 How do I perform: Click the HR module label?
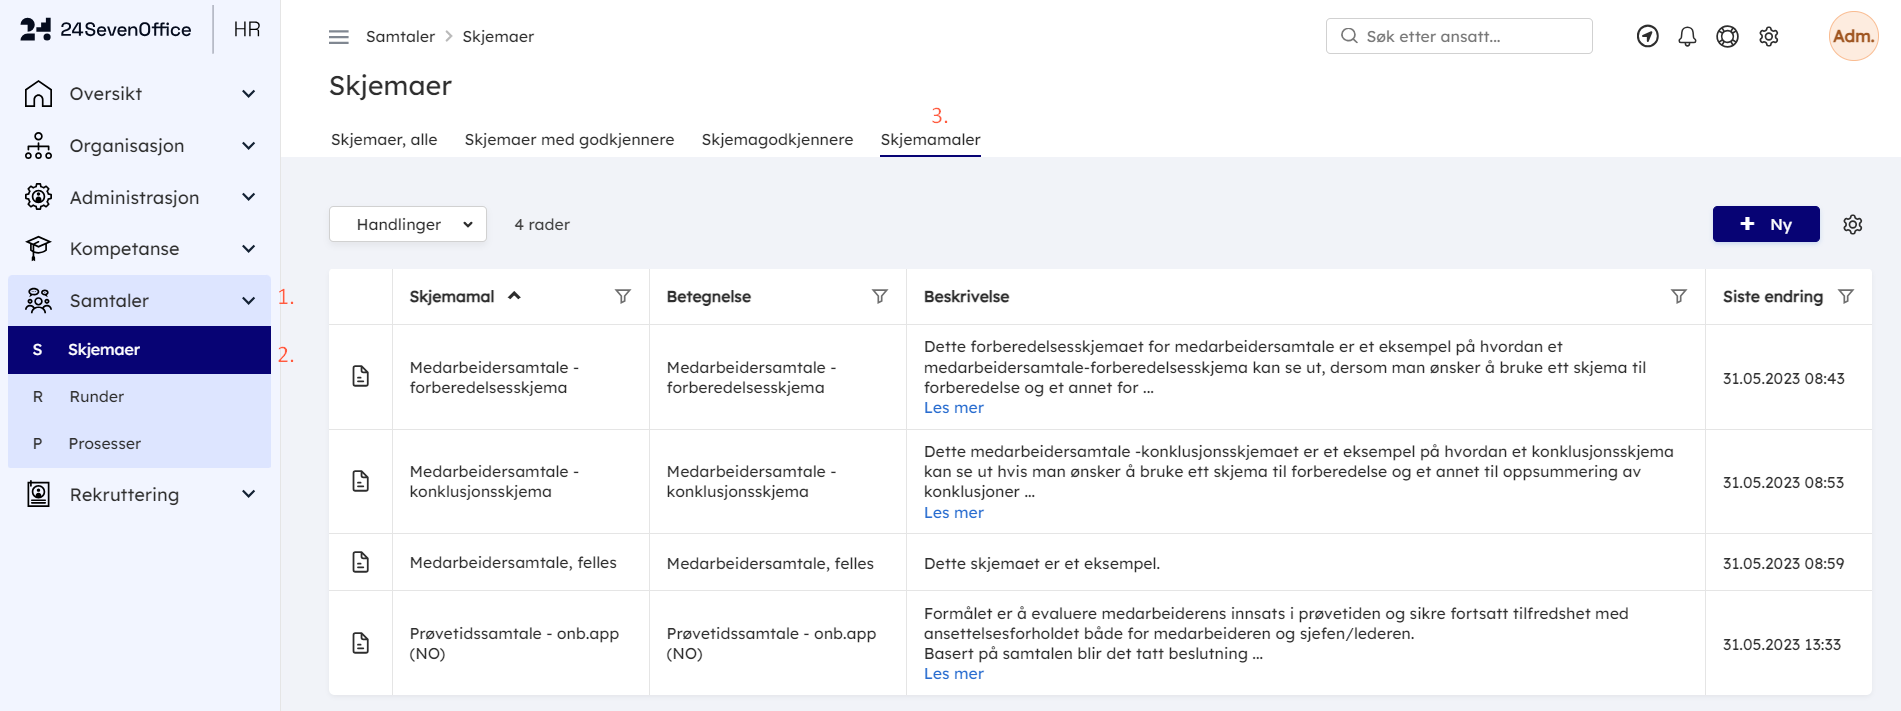[x=247, y=29]
